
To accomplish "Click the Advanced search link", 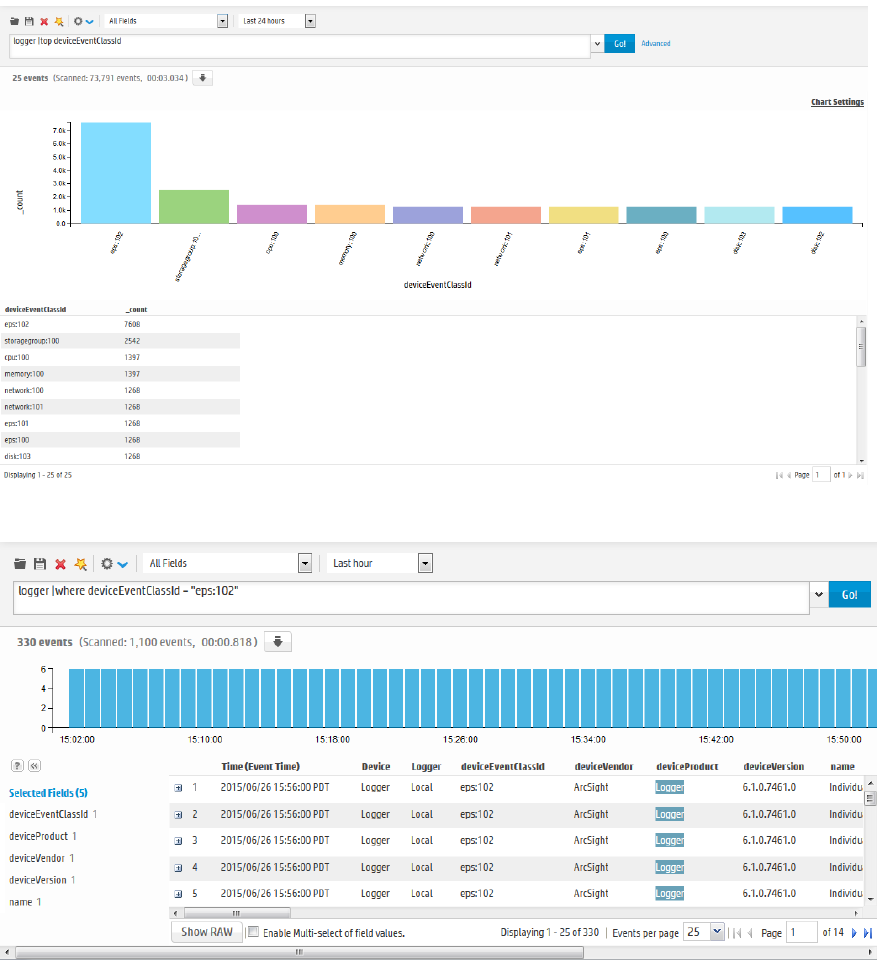I will pos(656,43).
